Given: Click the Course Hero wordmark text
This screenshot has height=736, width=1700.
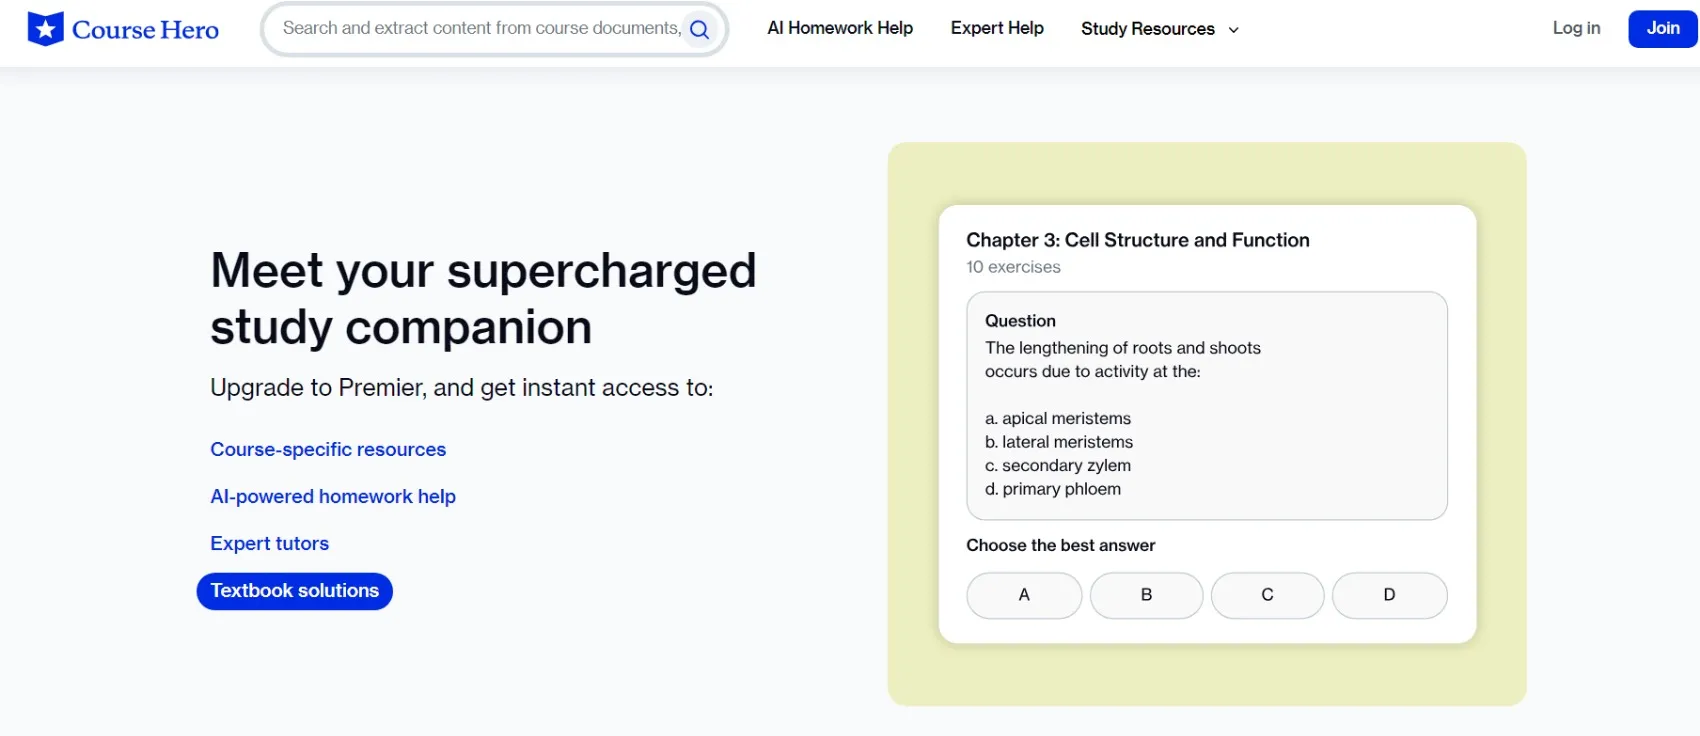Looking at the screenshot, I should pyautogui.click(x=145, y=30).
